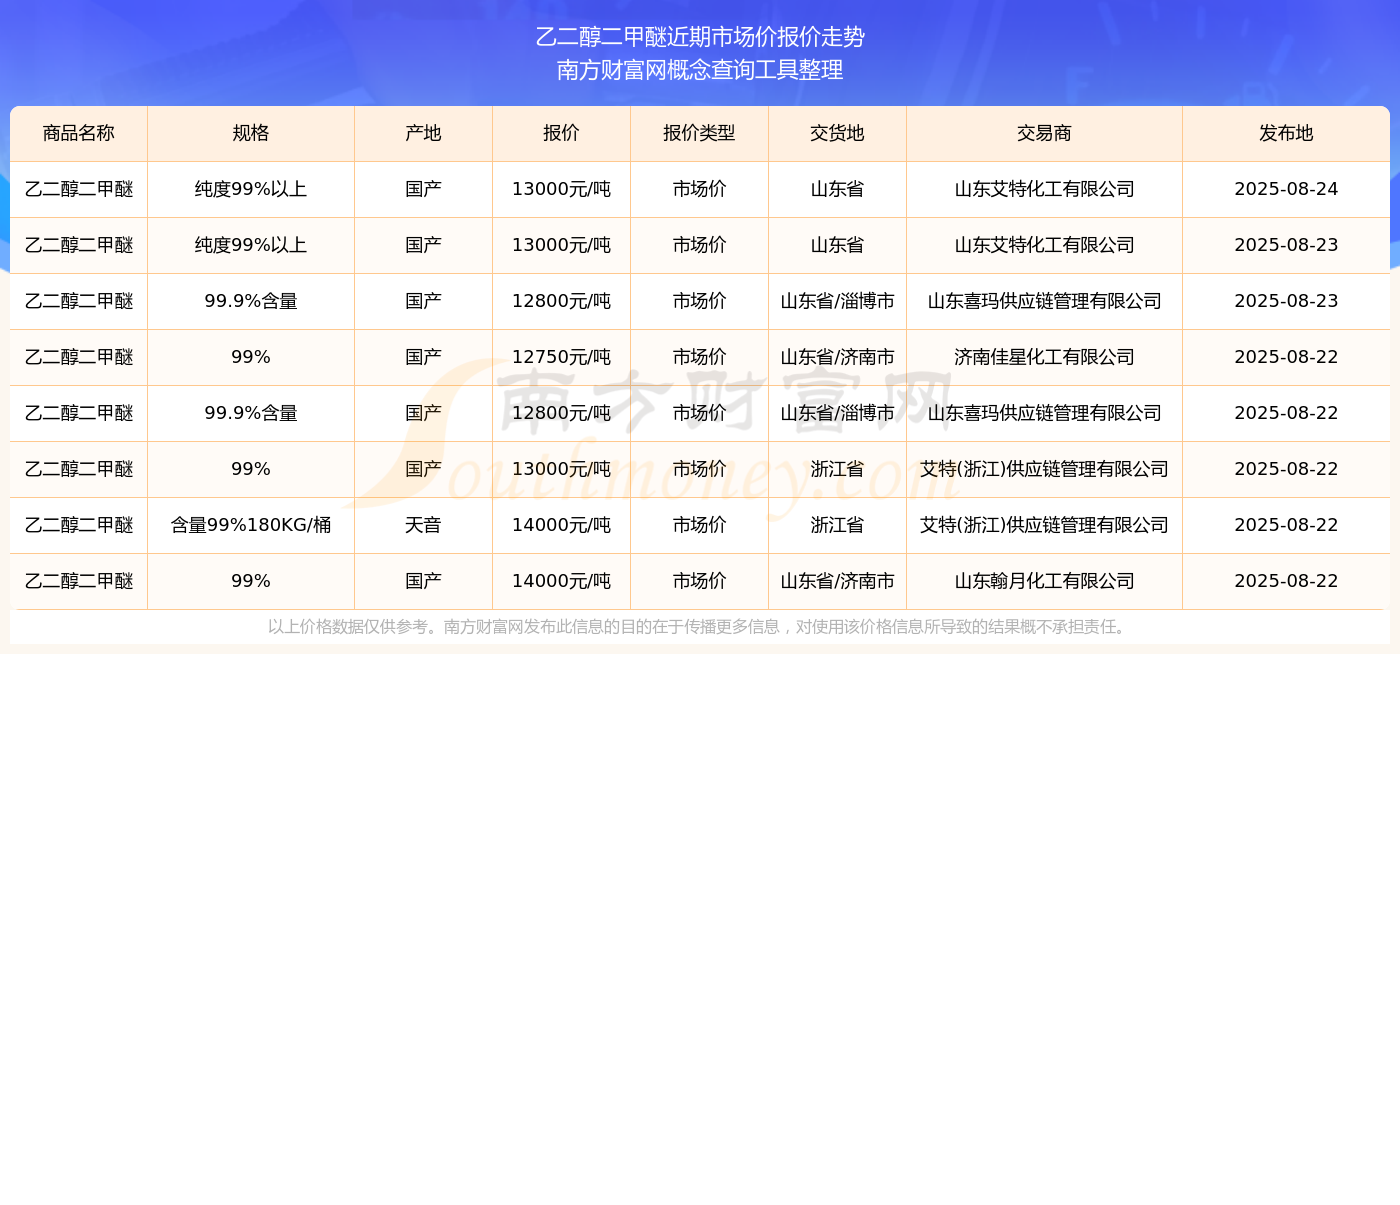1400x1205 pixels.
Task: Click 2025-08-22 date in the 济南佳星化工 row
Action: [x=1286, y=357]
